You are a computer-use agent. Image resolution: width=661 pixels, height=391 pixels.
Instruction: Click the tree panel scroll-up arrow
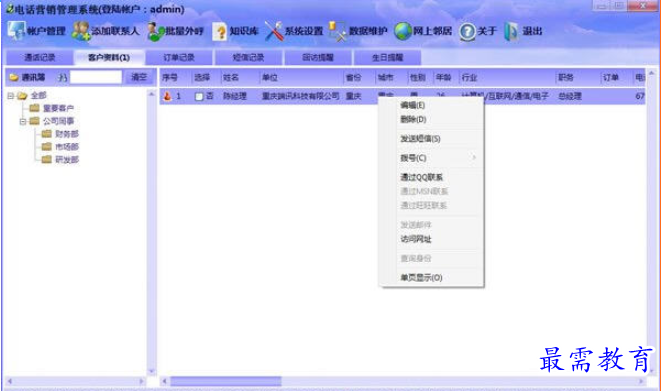pos(152,95)
